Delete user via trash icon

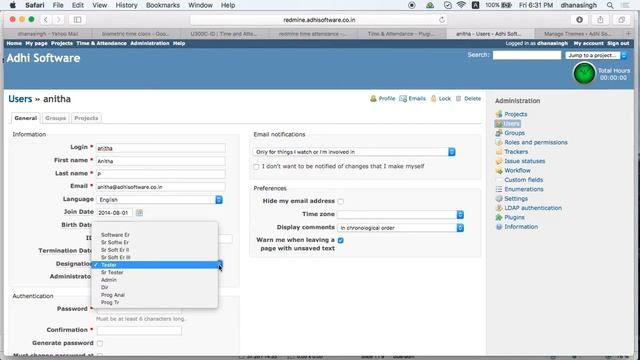tap(458, 98)
